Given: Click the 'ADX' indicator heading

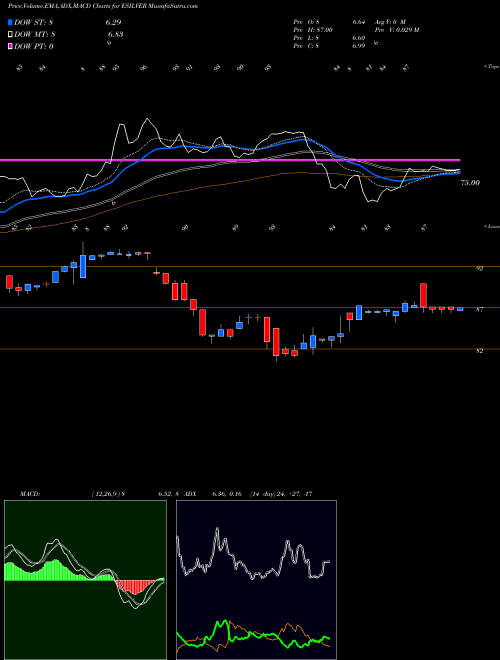Looking at the screenshot, I should pyautogui.click(x=190, y=494).
